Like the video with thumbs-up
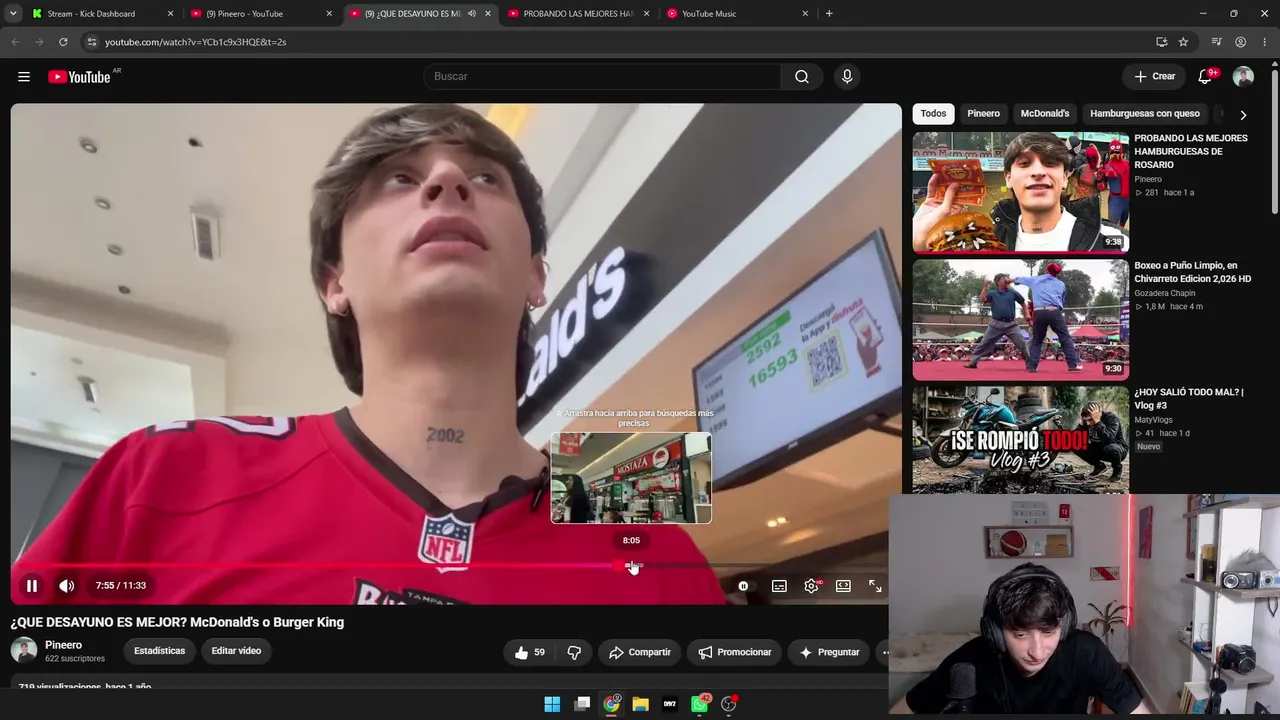This screenshot has height=720, width=1280. [530, 652]
